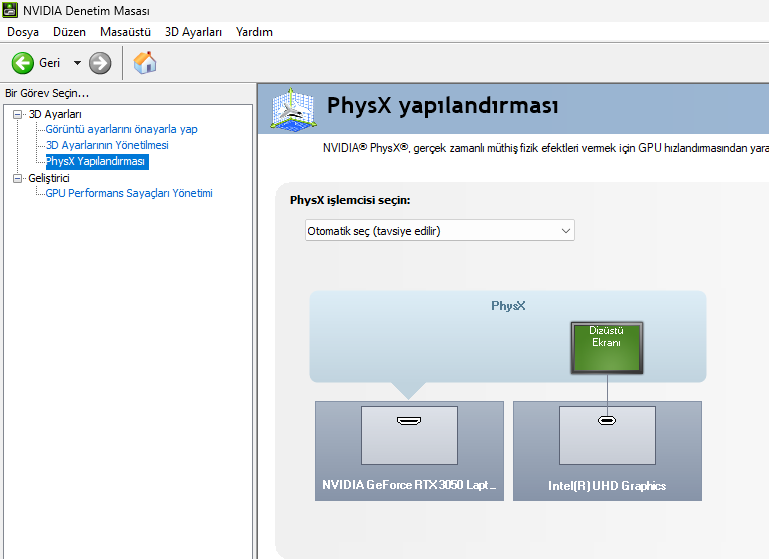Open Görüntü ayarlarını önayarla yap link

point(121,129)
